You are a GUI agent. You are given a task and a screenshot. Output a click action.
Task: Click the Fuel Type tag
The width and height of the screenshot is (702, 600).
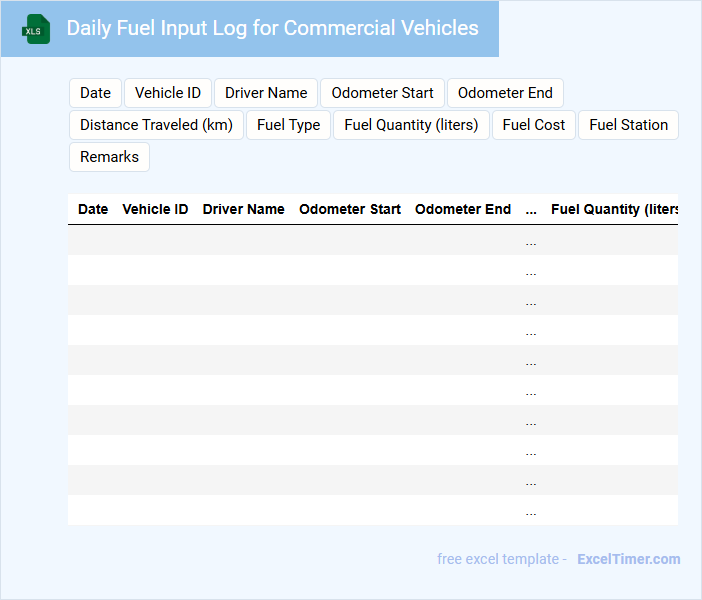[288, 125]
